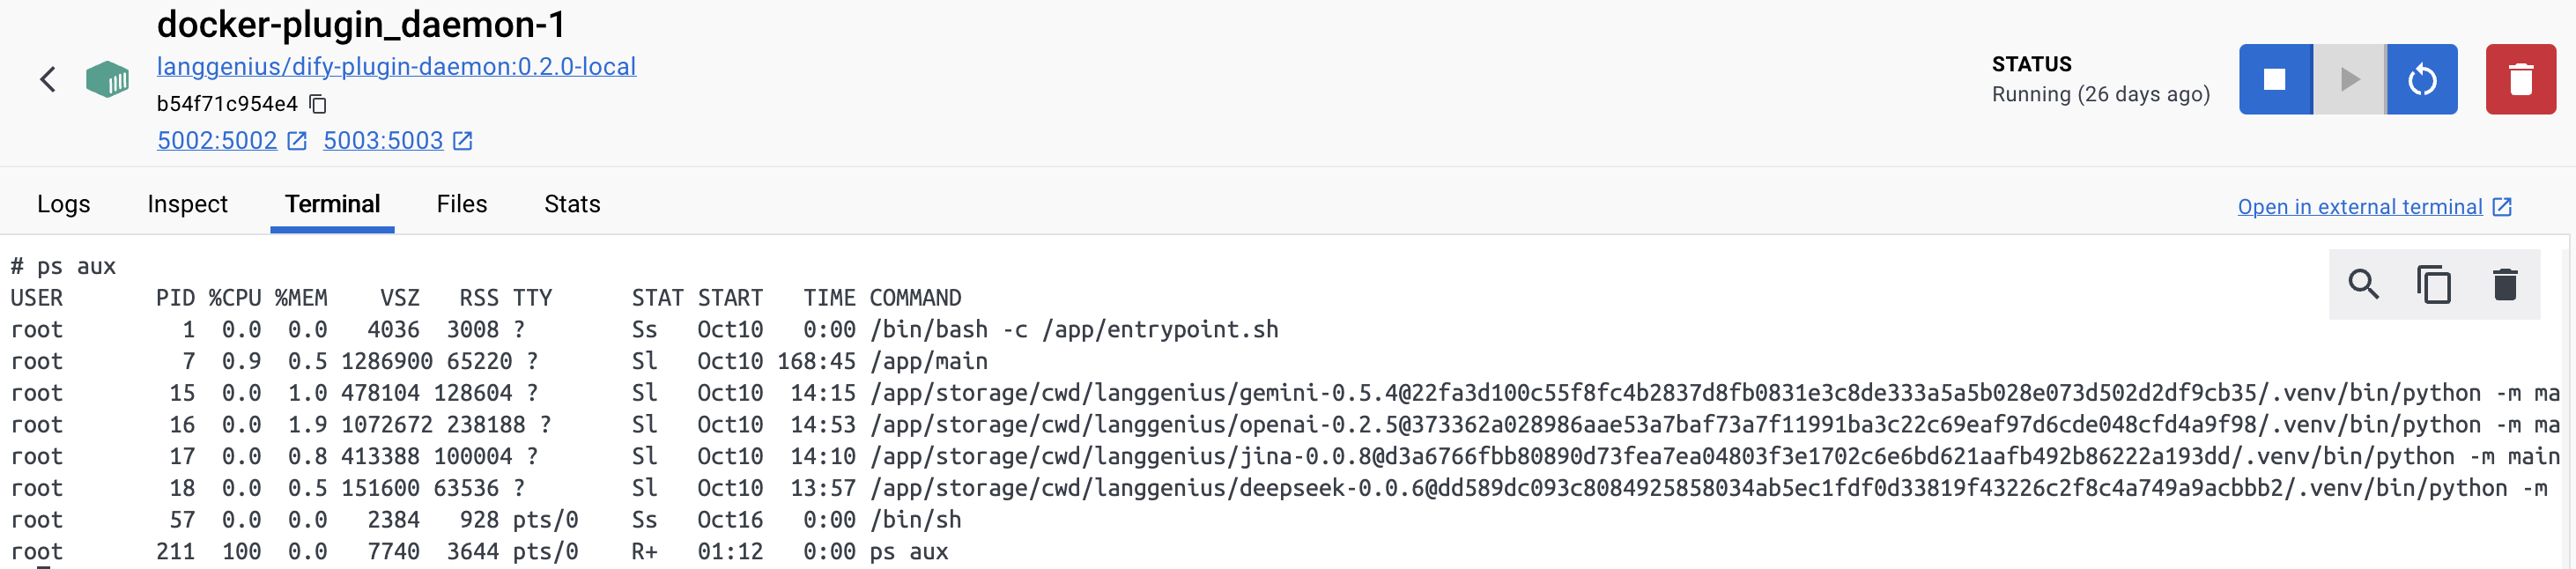Copy the container ID b54f71c954e4
The height and width of the screenshot is (569, 2576).
pos(317,104)
